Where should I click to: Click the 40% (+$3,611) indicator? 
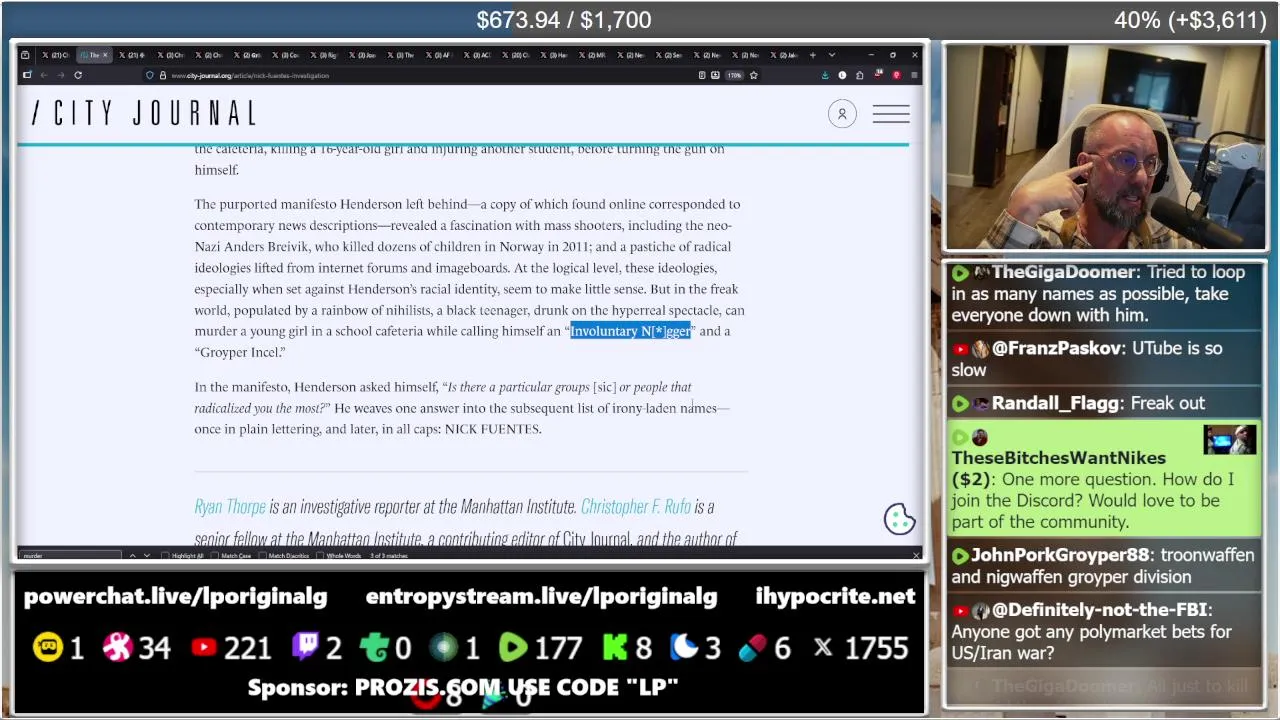pos(1190,20)
